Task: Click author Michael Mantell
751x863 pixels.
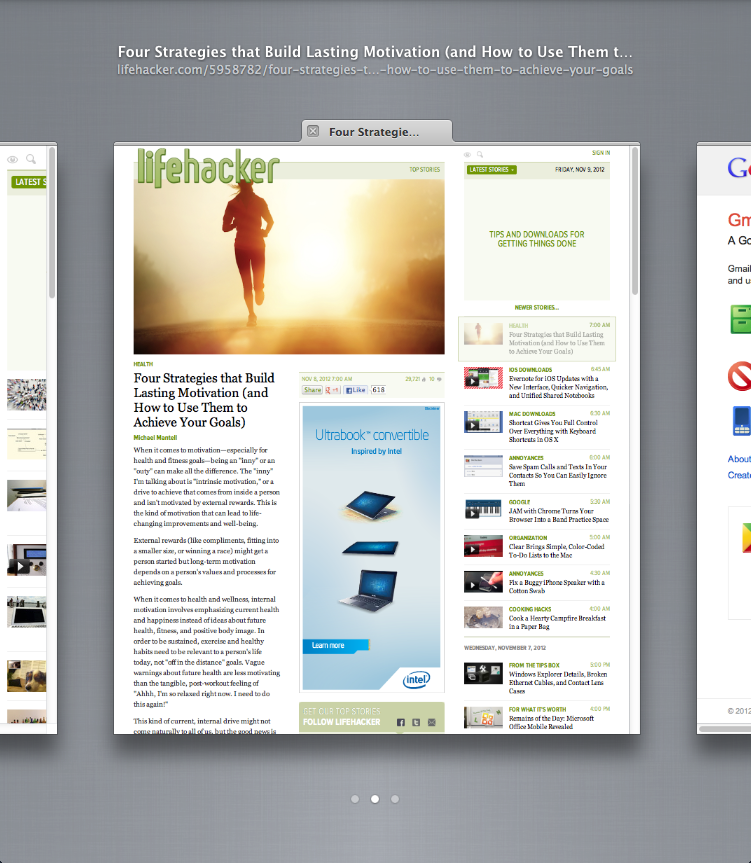Action: (x=155, y=438)
